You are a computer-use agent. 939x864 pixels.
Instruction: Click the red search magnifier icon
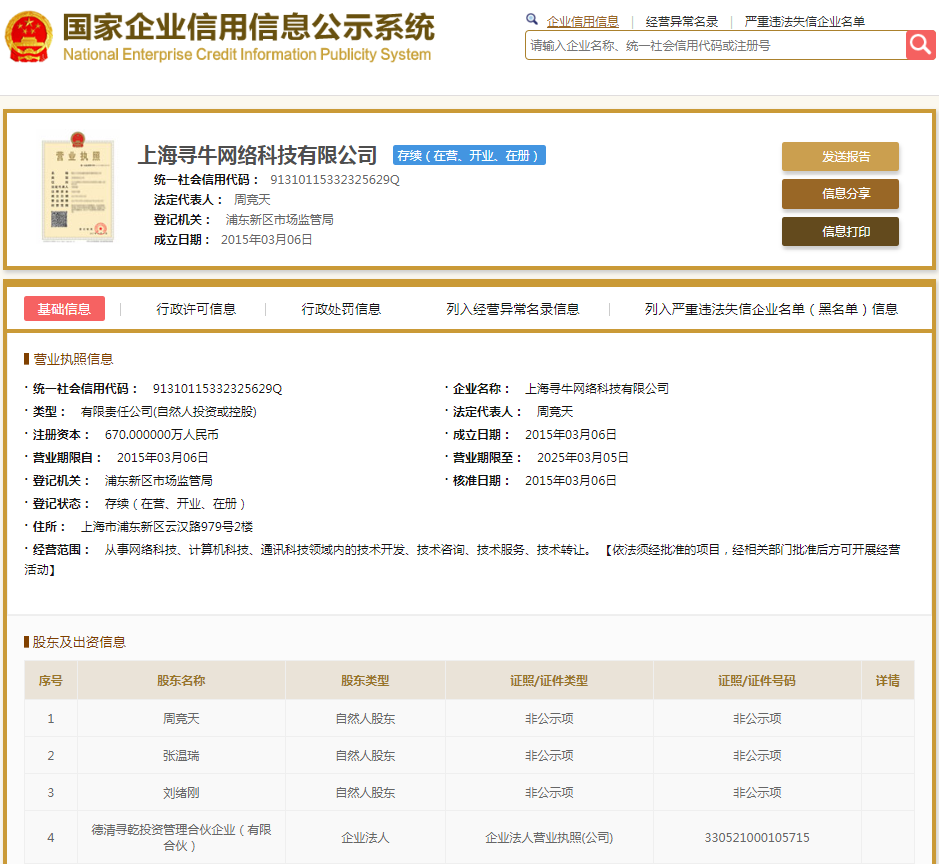(x=920, y=44)
